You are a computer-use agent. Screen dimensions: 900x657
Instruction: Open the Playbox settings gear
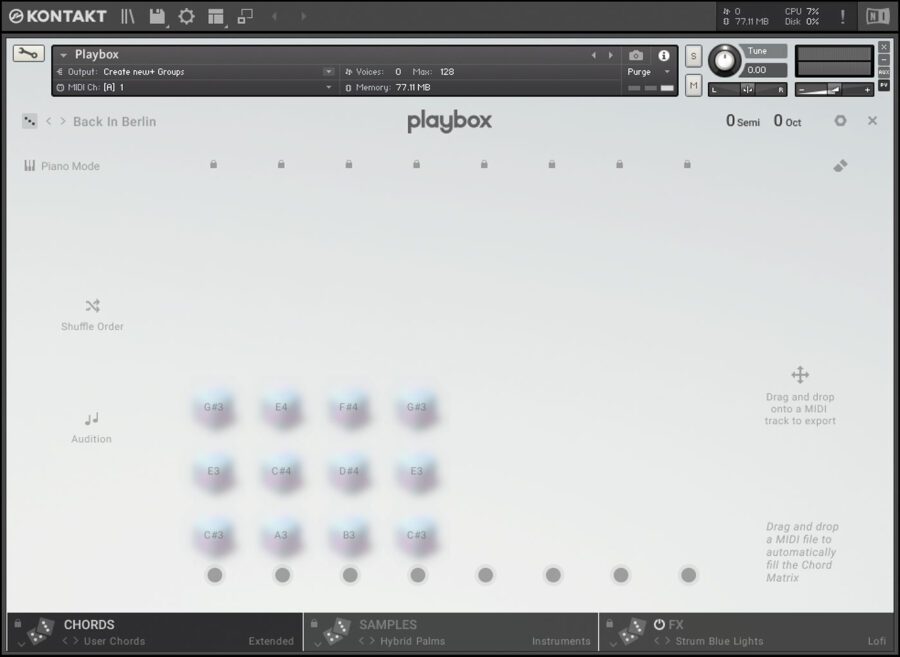pyautogui.click(x=840, y=121)
